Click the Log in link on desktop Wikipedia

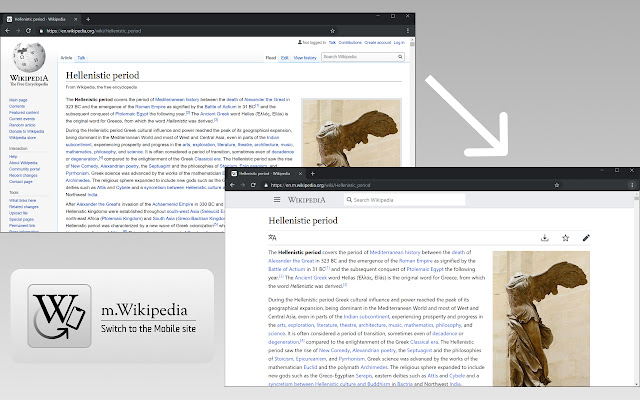point(399,42)
